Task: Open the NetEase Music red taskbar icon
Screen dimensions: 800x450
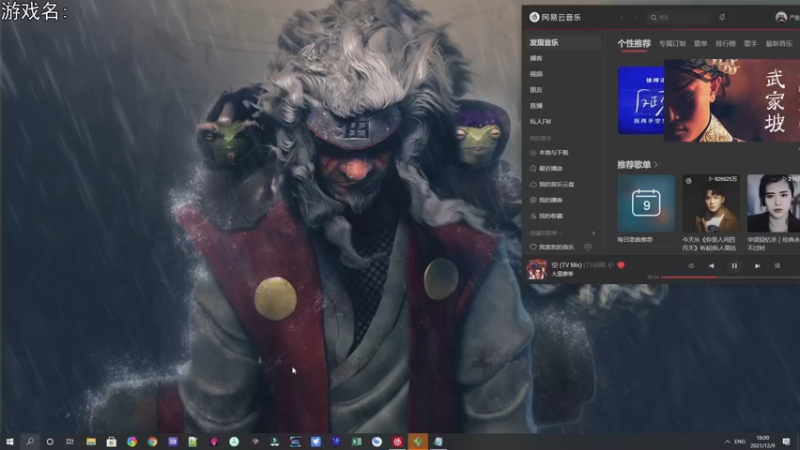Action: point(397,441)
